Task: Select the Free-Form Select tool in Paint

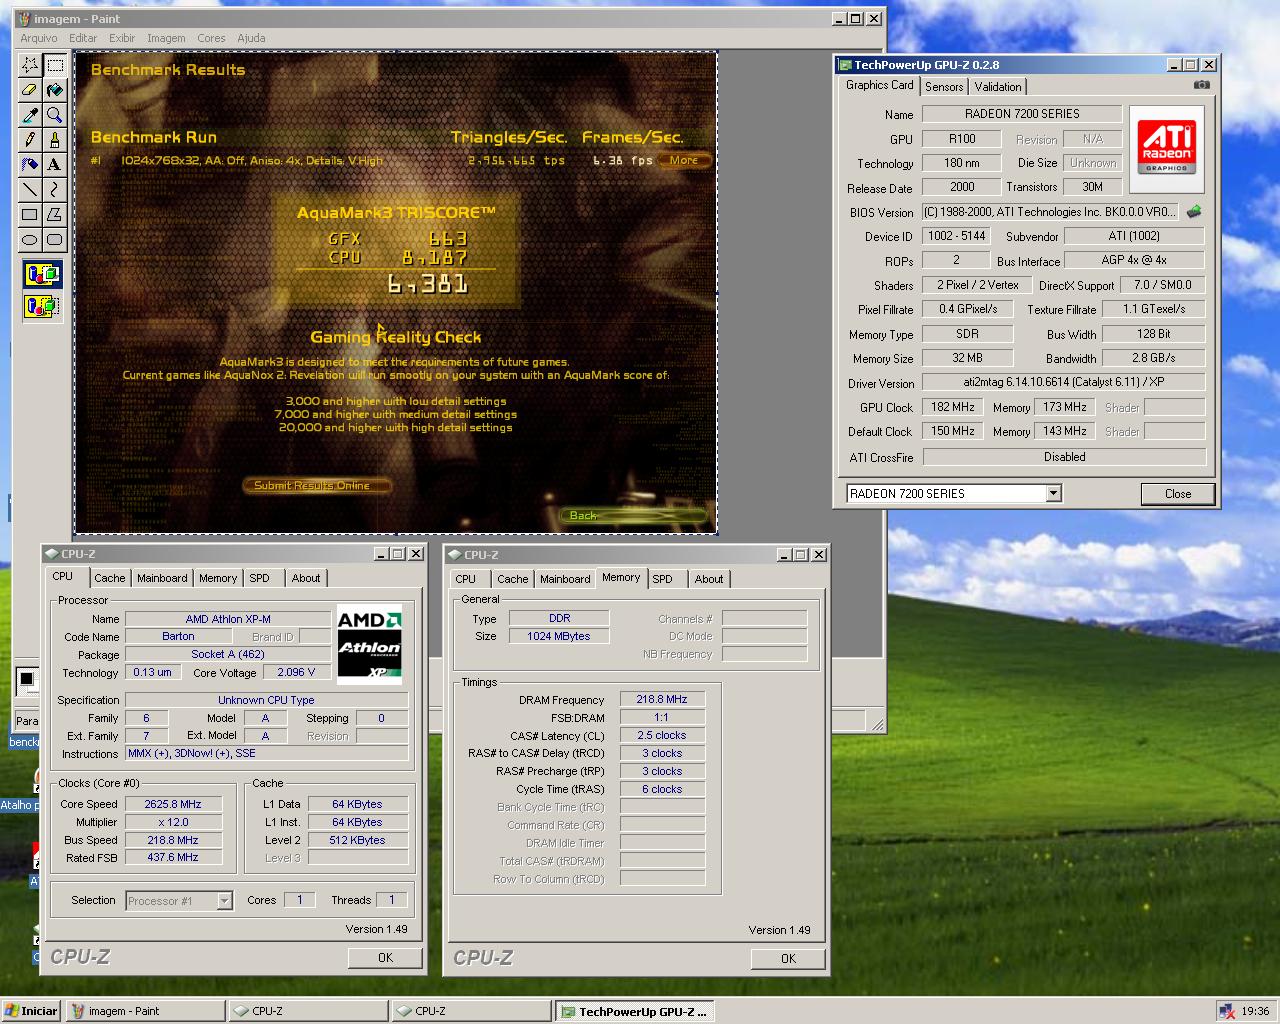Action: [x=30, y=65]
